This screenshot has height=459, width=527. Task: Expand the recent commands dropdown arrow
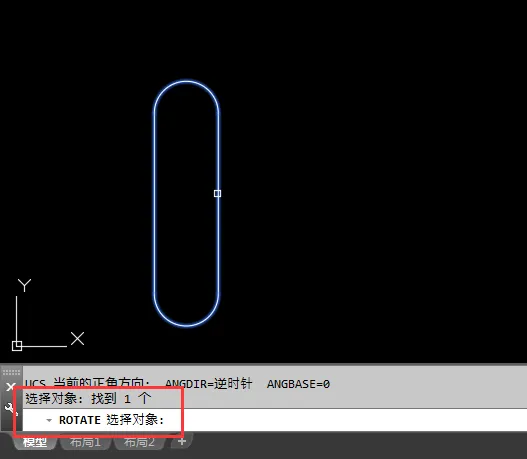point(49,420)
